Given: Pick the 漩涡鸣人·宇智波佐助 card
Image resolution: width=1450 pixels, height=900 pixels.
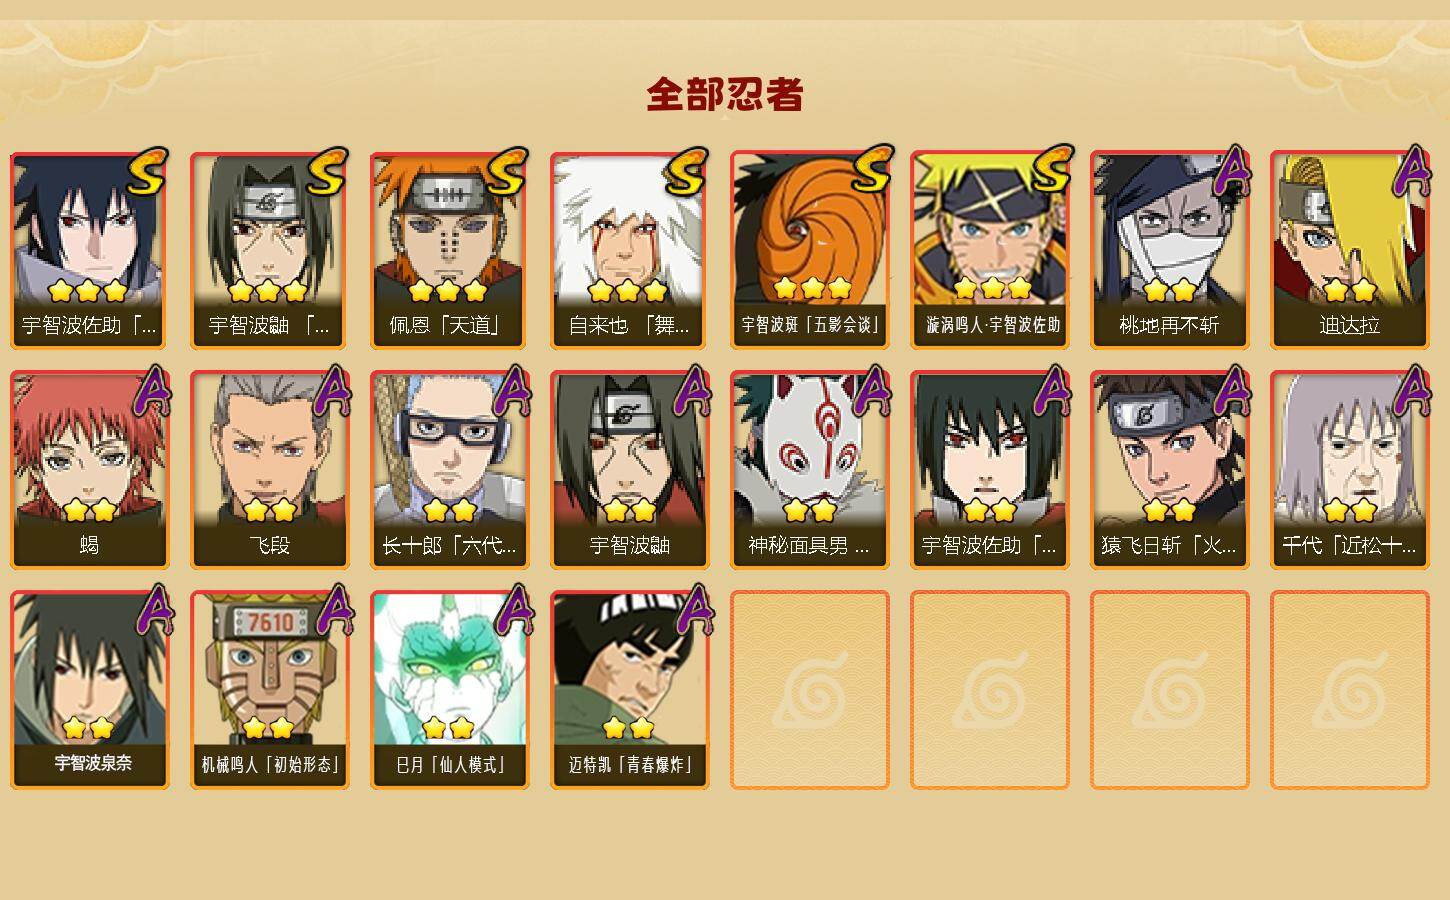Looking at the screenshot, I should (989, 250).
